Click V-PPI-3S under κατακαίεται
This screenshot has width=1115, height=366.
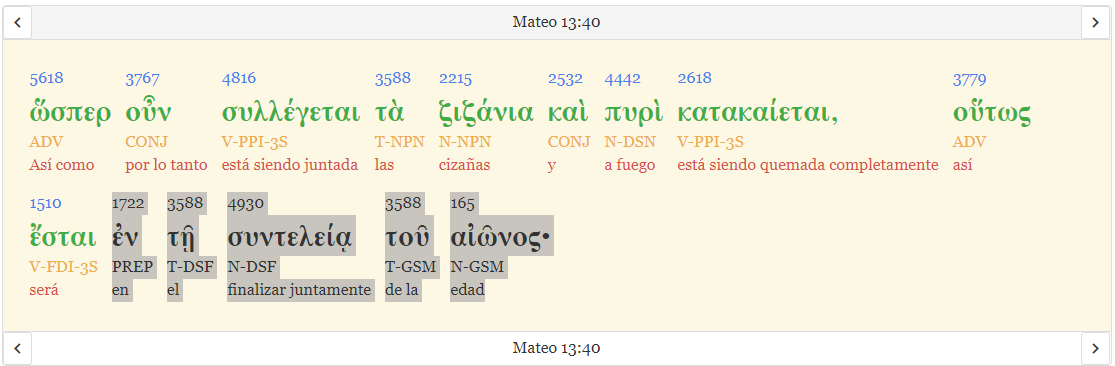point(710,142)
